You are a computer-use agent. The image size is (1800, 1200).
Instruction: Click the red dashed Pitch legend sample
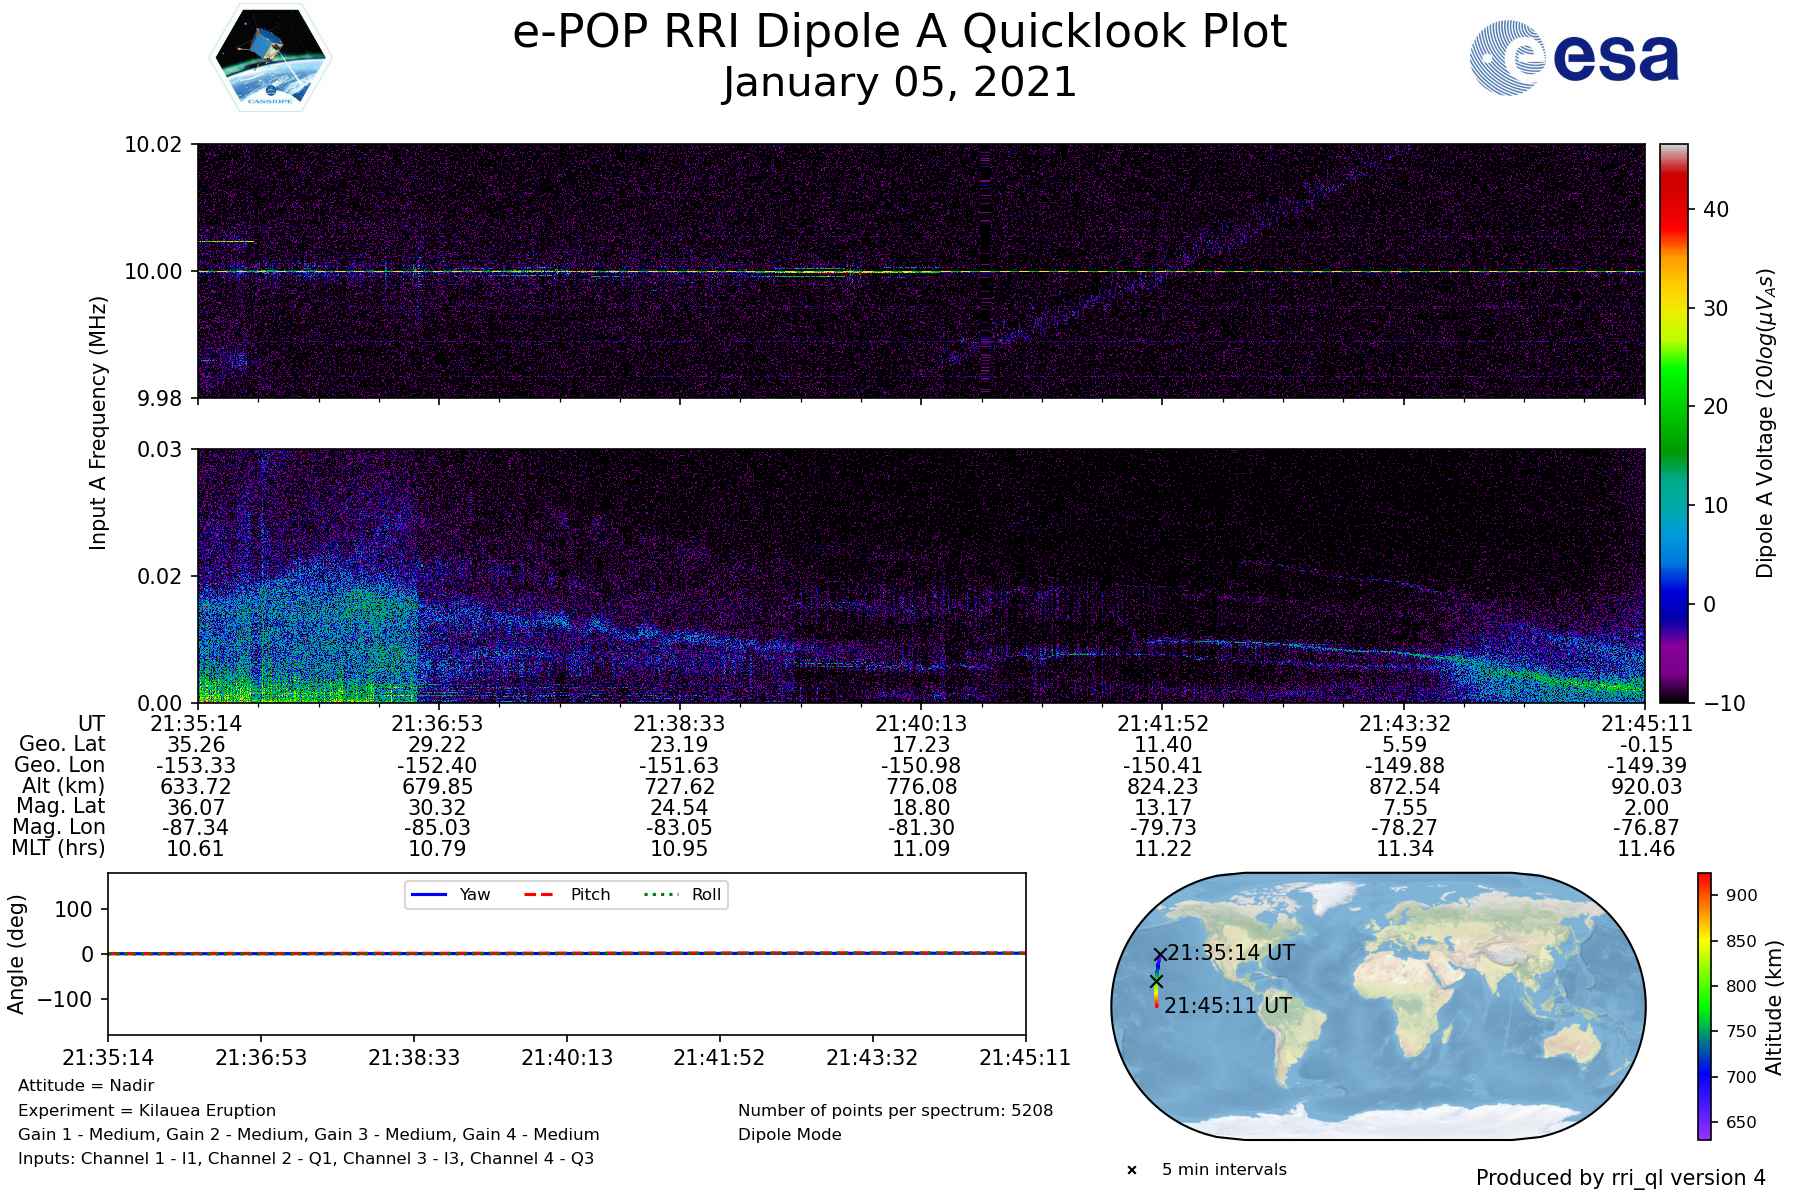539,894
